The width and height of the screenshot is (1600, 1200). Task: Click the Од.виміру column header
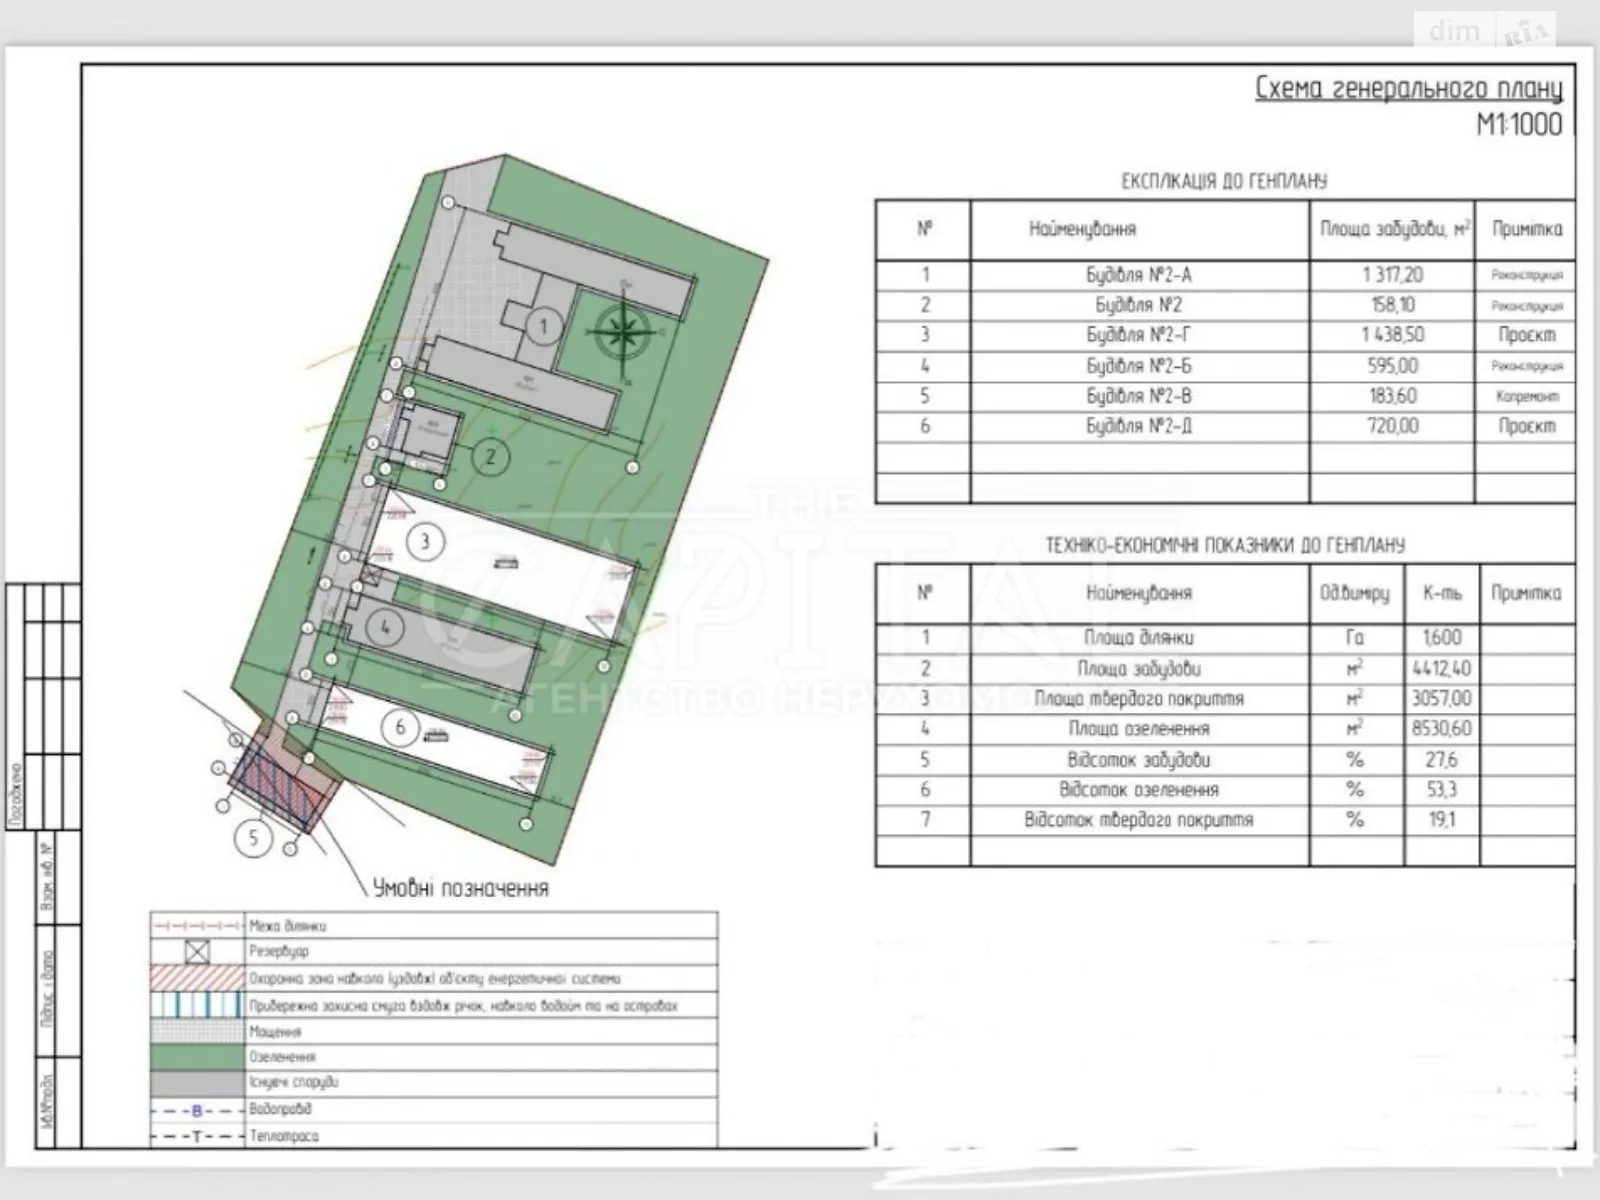pos(1355,593)
